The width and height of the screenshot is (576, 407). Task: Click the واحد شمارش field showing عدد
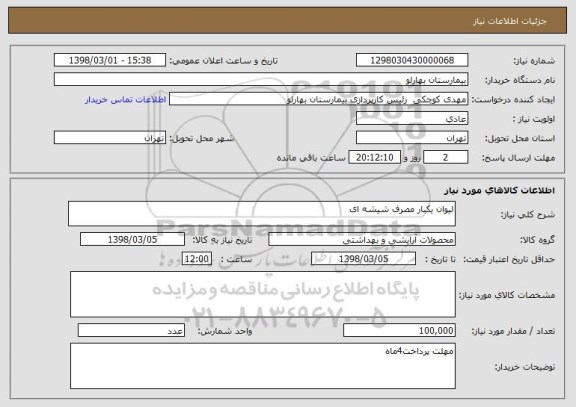click(131, 330)
